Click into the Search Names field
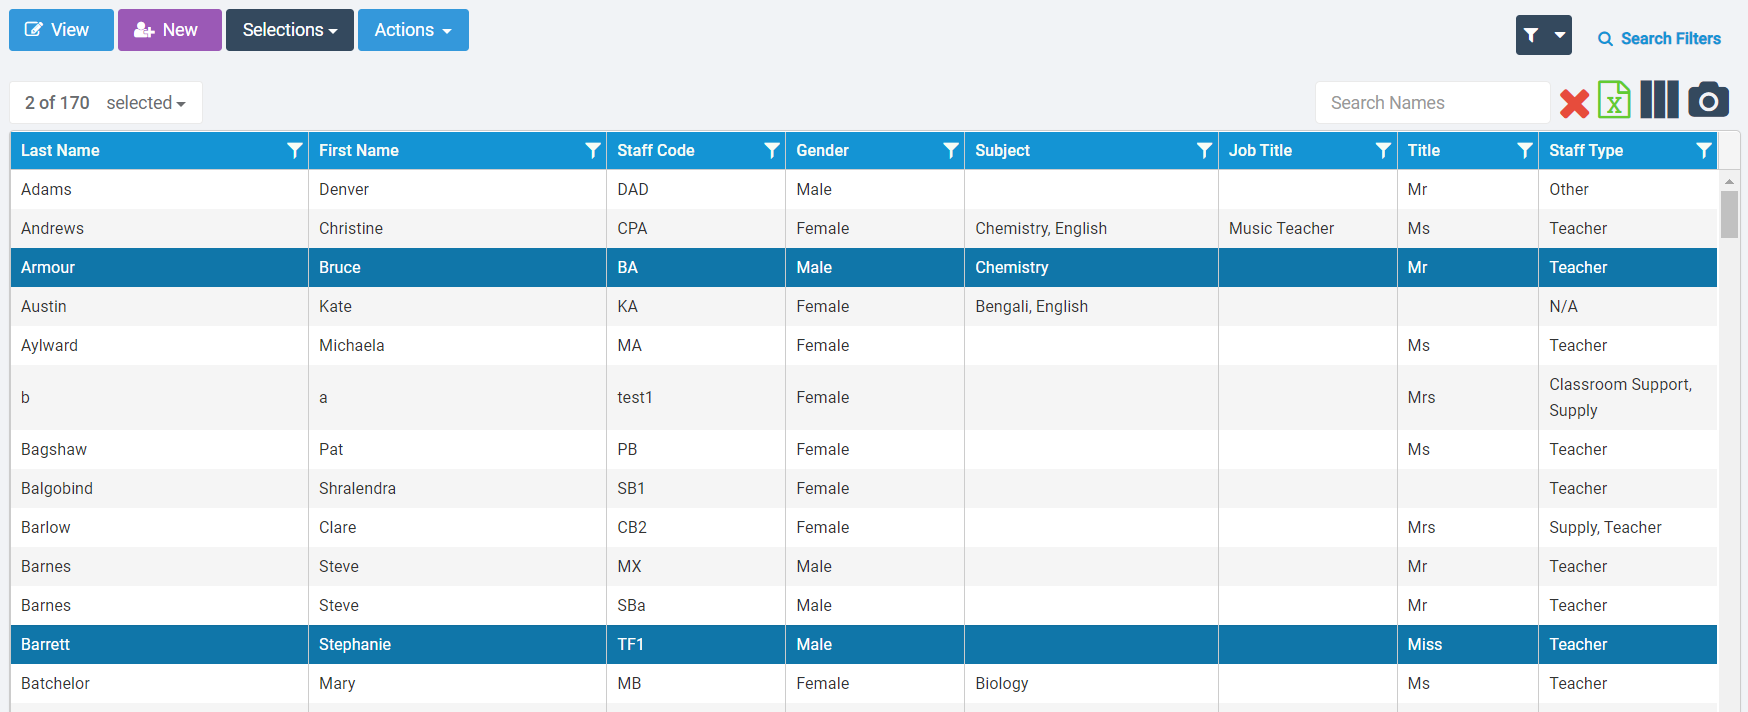 click(1431, 103)
